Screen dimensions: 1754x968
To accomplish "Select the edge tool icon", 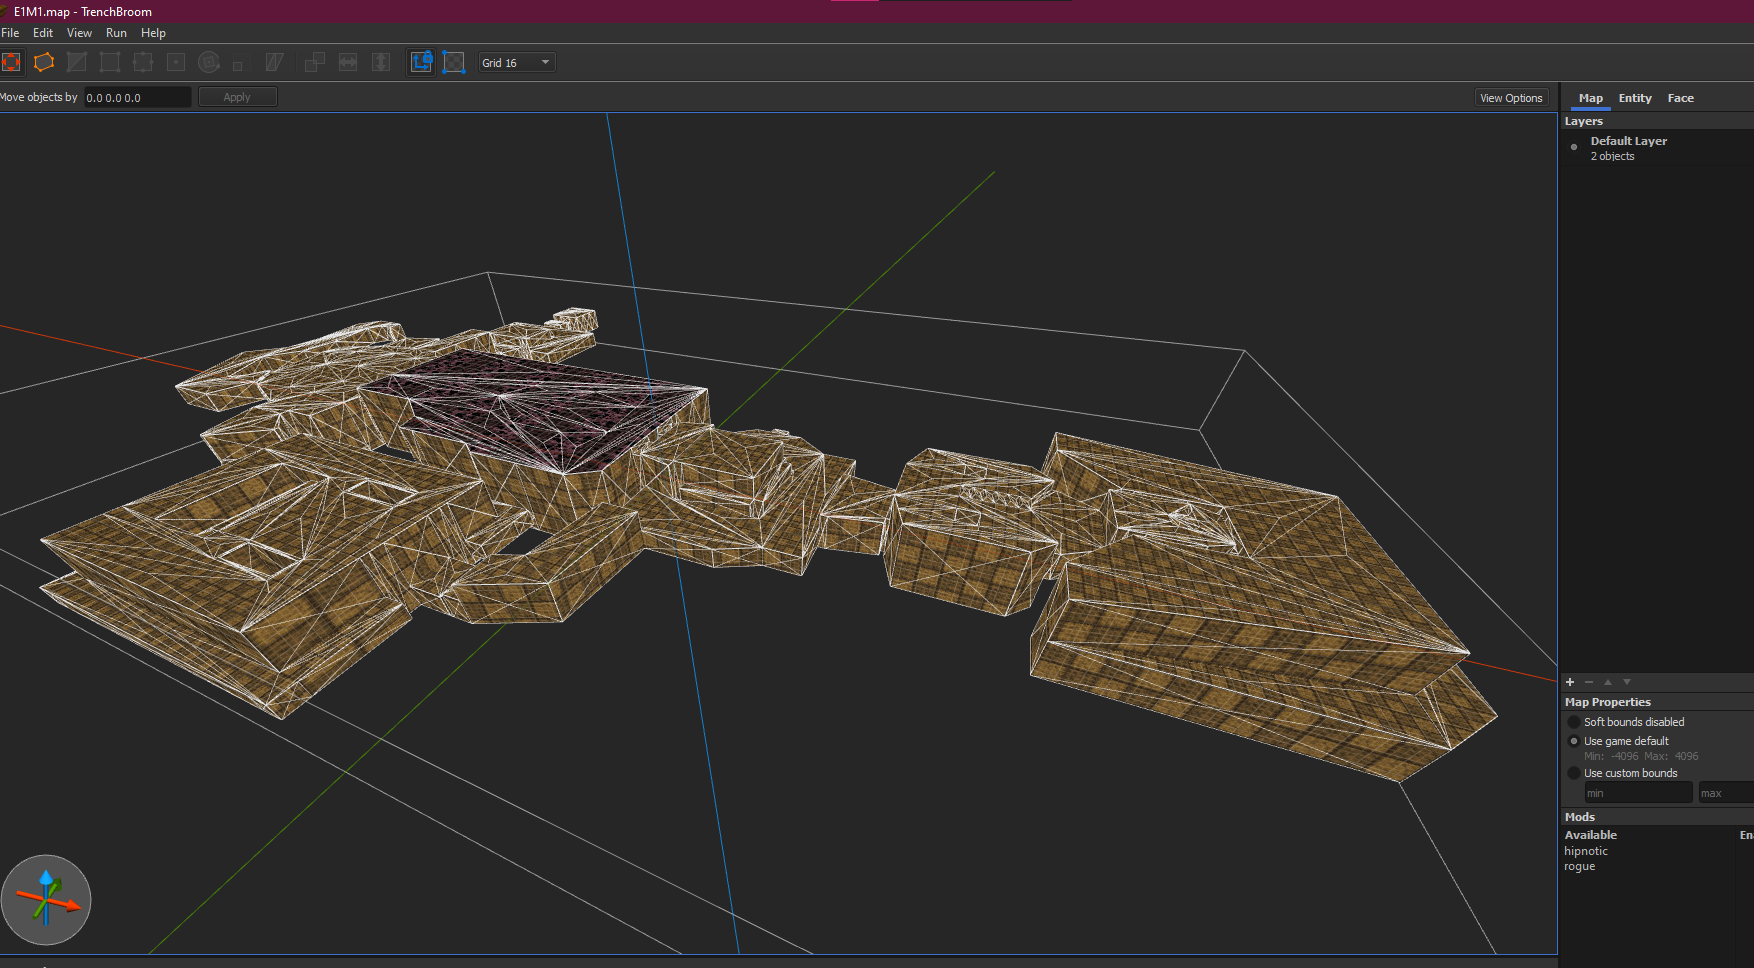I will point(143,62).
